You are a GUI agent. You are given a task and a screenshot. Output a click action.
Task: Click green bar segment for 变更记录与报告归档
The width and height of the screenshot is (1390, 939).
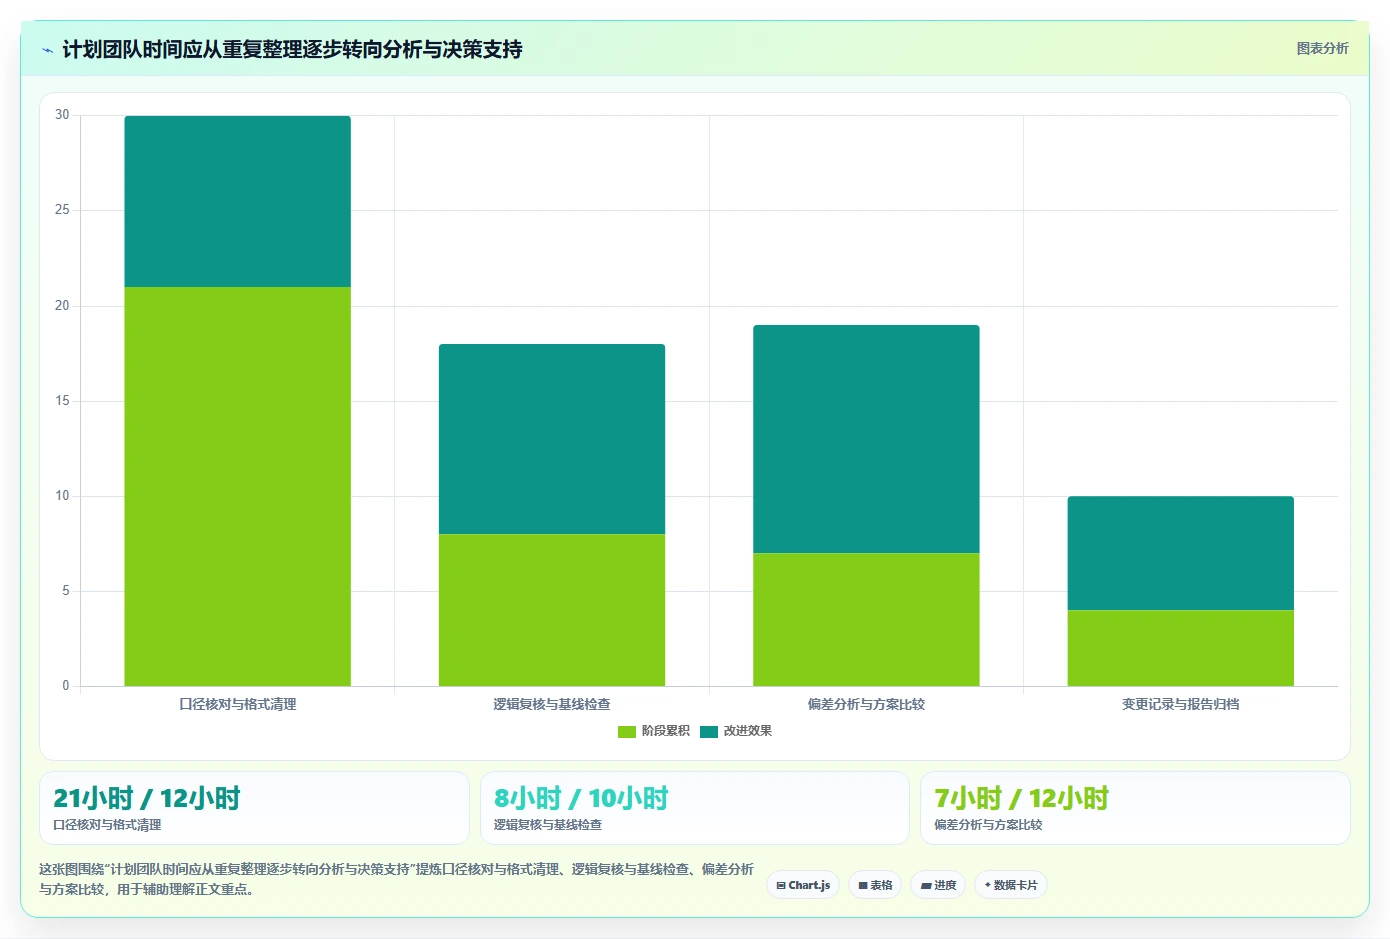1181,648
